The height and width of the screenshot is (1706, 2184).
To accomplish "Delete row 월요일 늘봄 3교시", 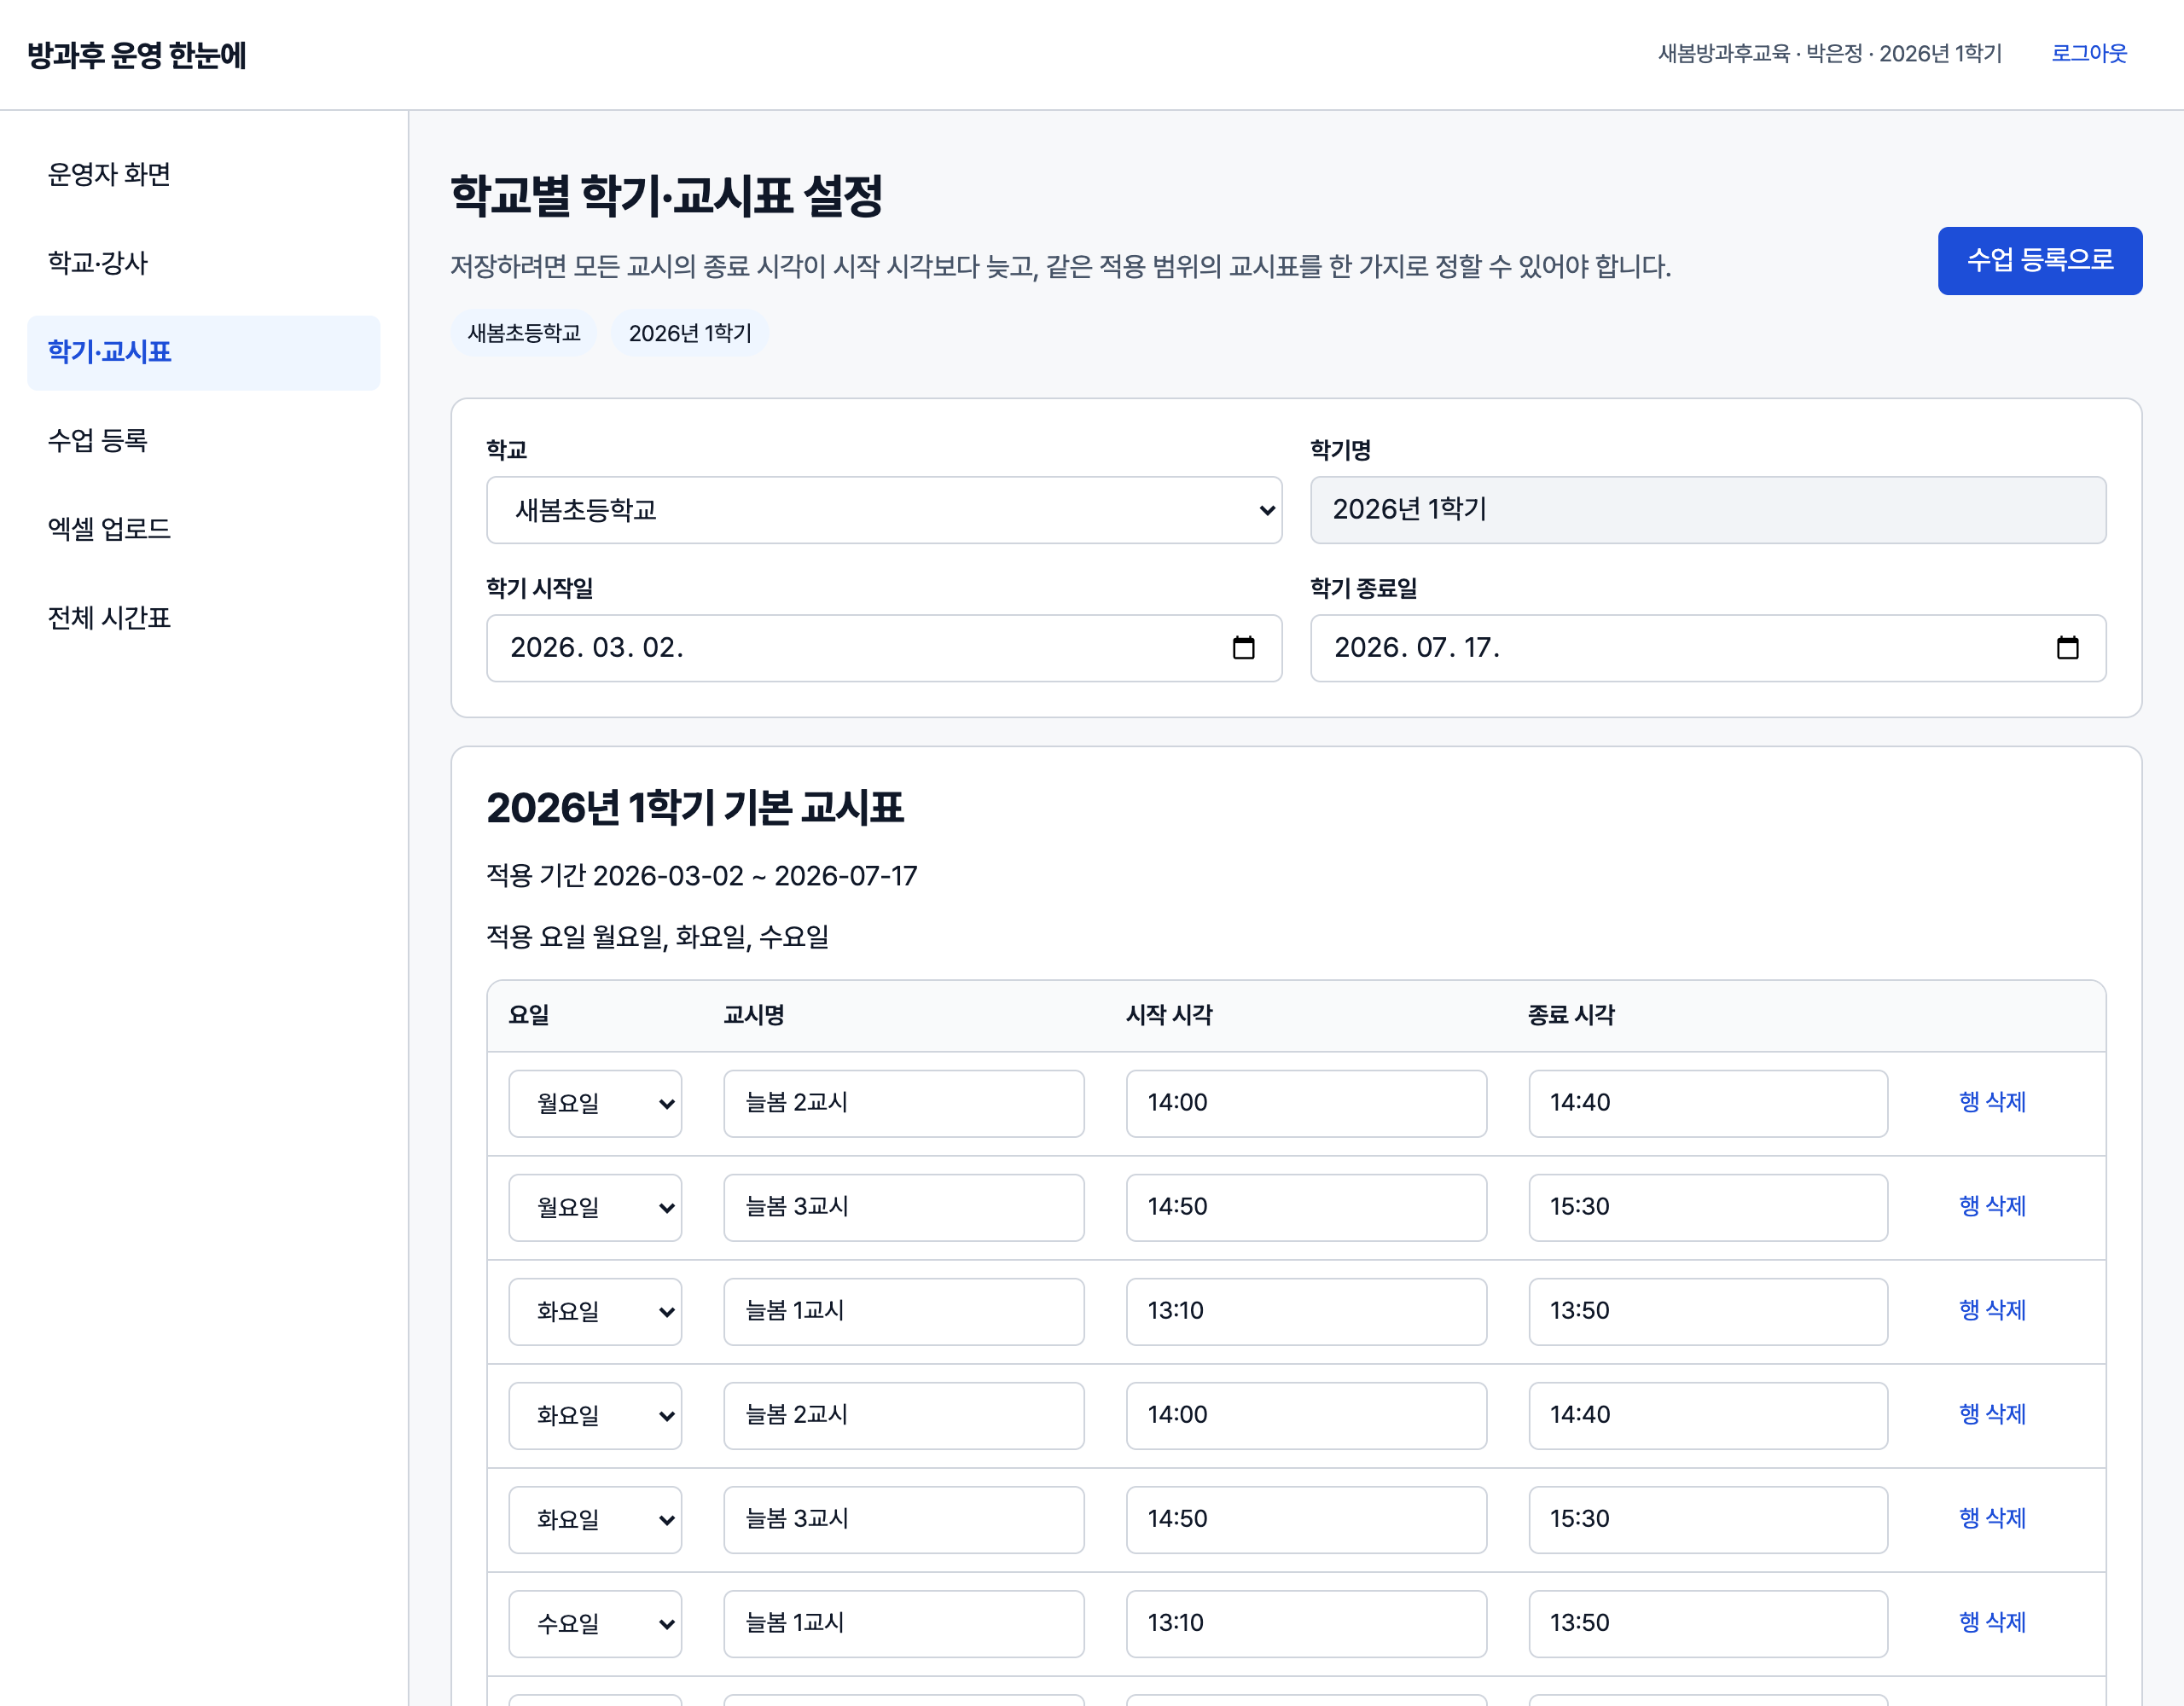I will click(x=1992, y=1207).
